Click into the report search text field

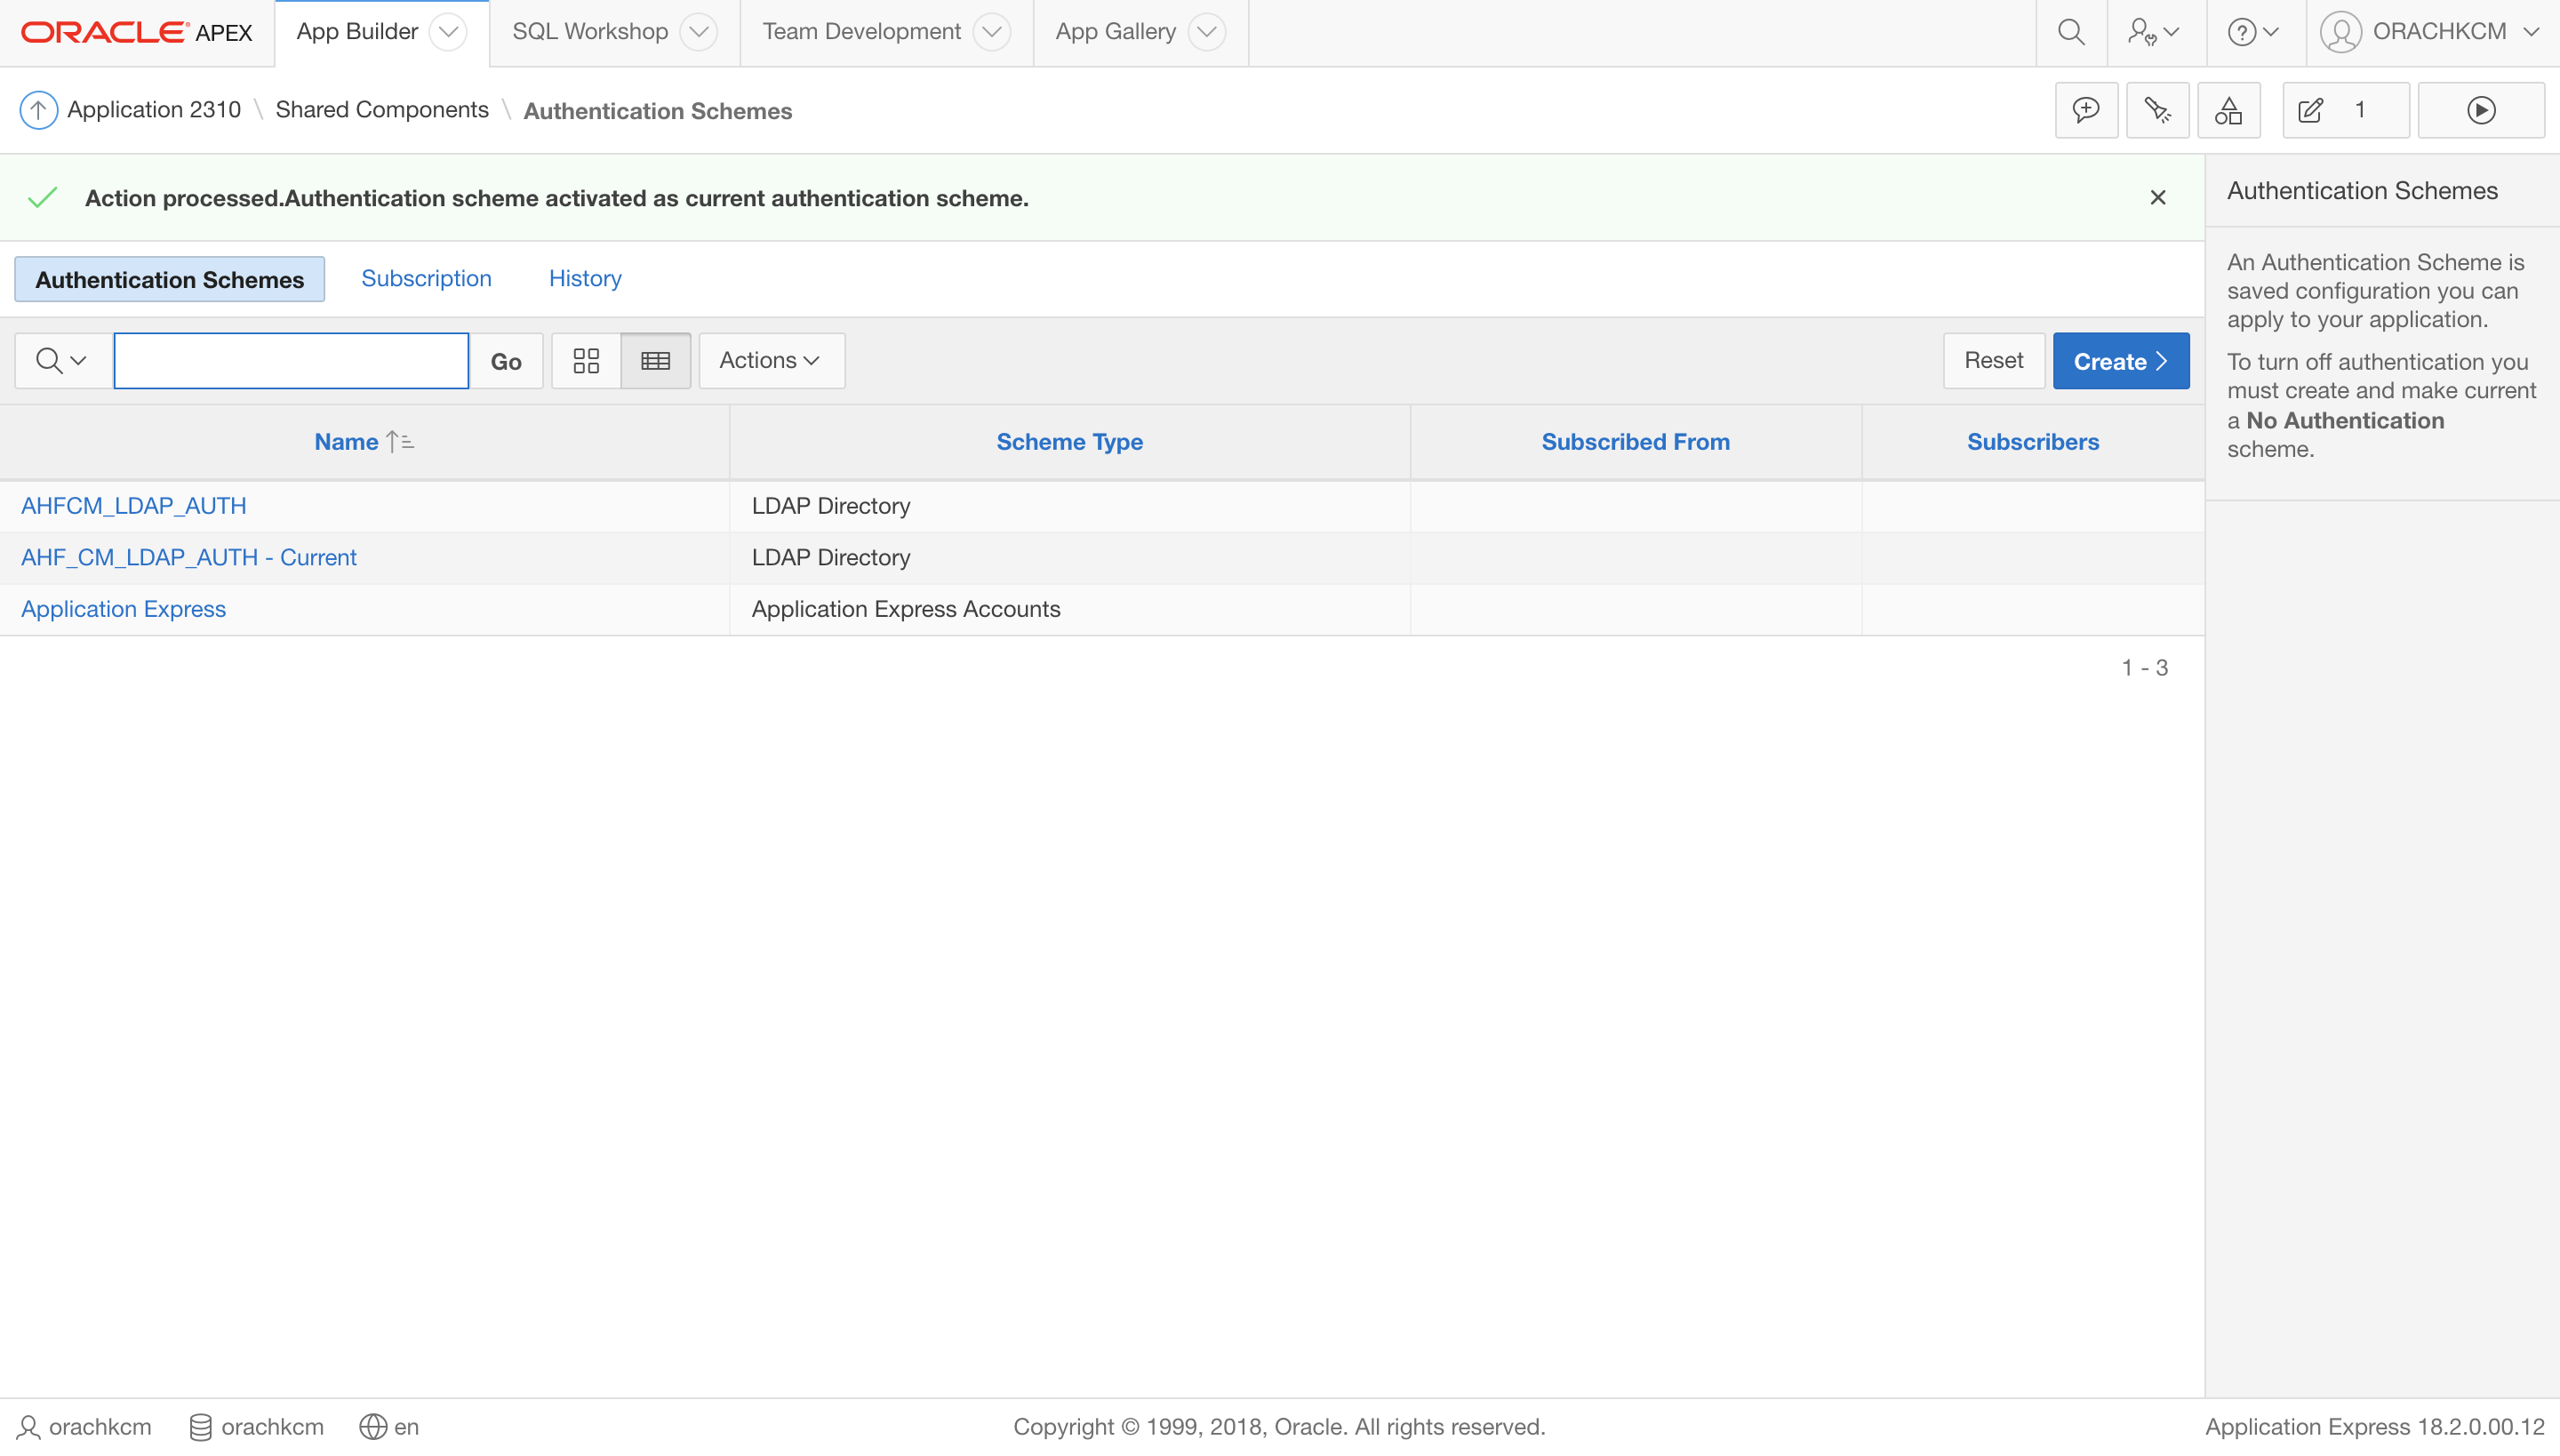click(290, 361)
